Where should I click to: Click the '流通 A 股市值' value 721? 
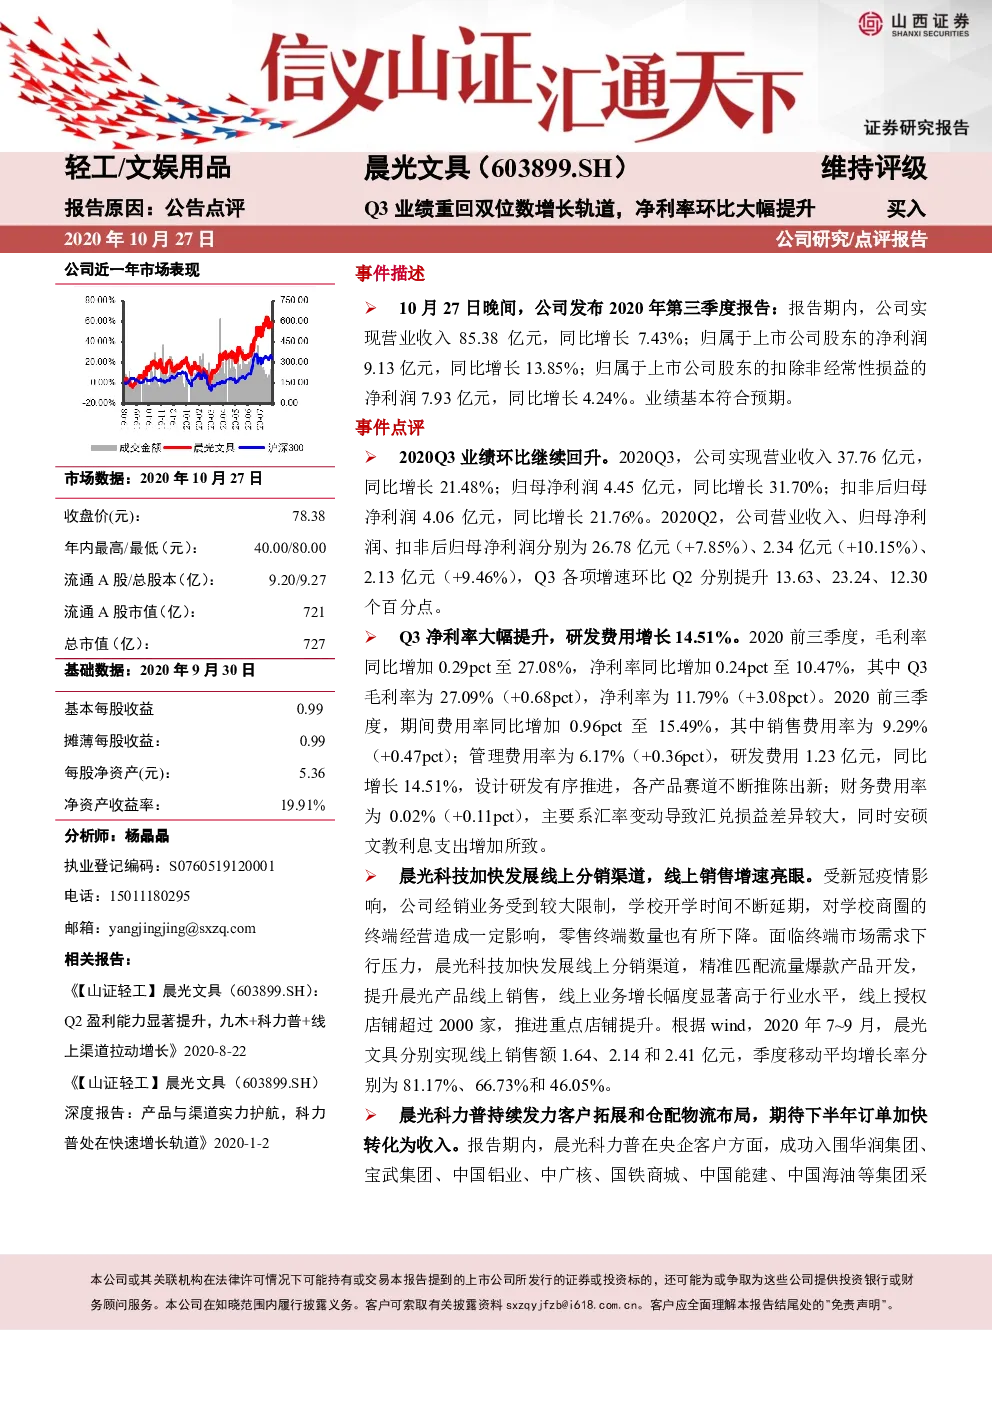(x=314, y=612)
